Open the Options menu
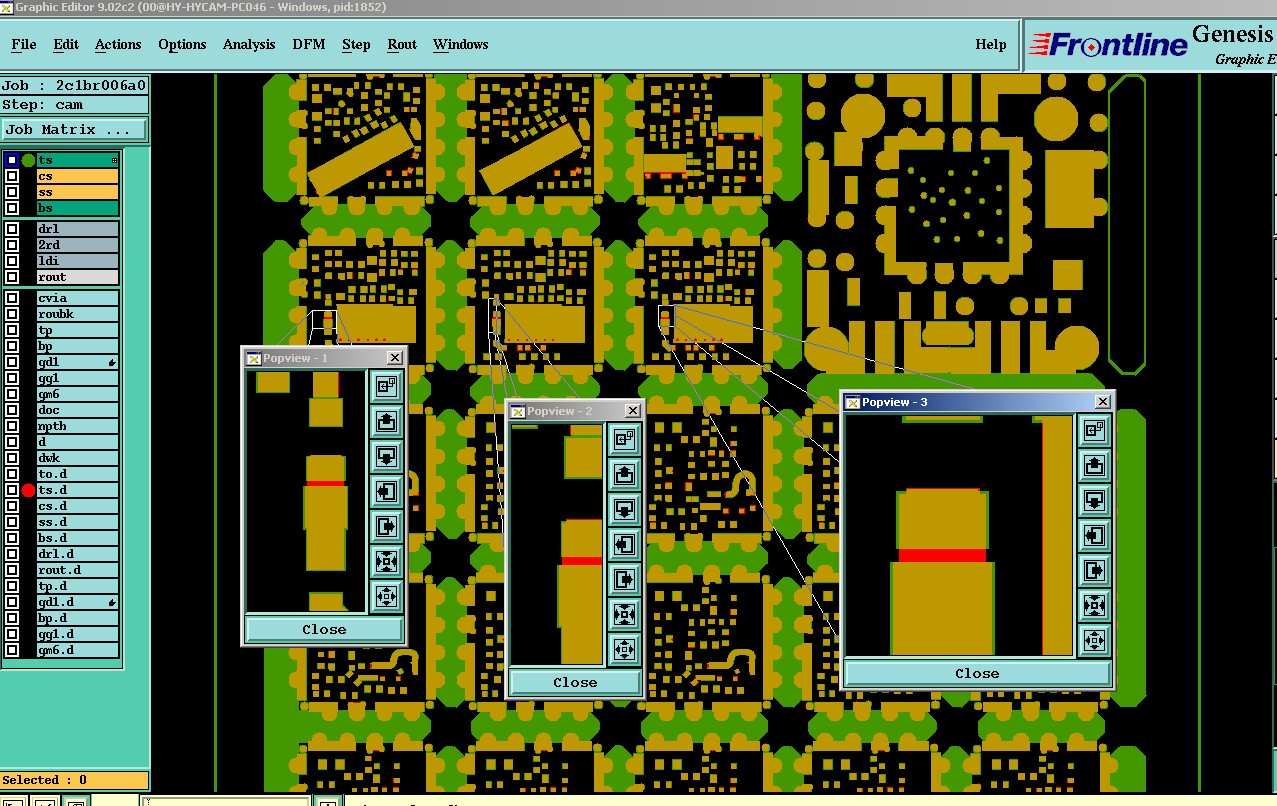This screenshot has width=1277, height=806. click(182, 44)
